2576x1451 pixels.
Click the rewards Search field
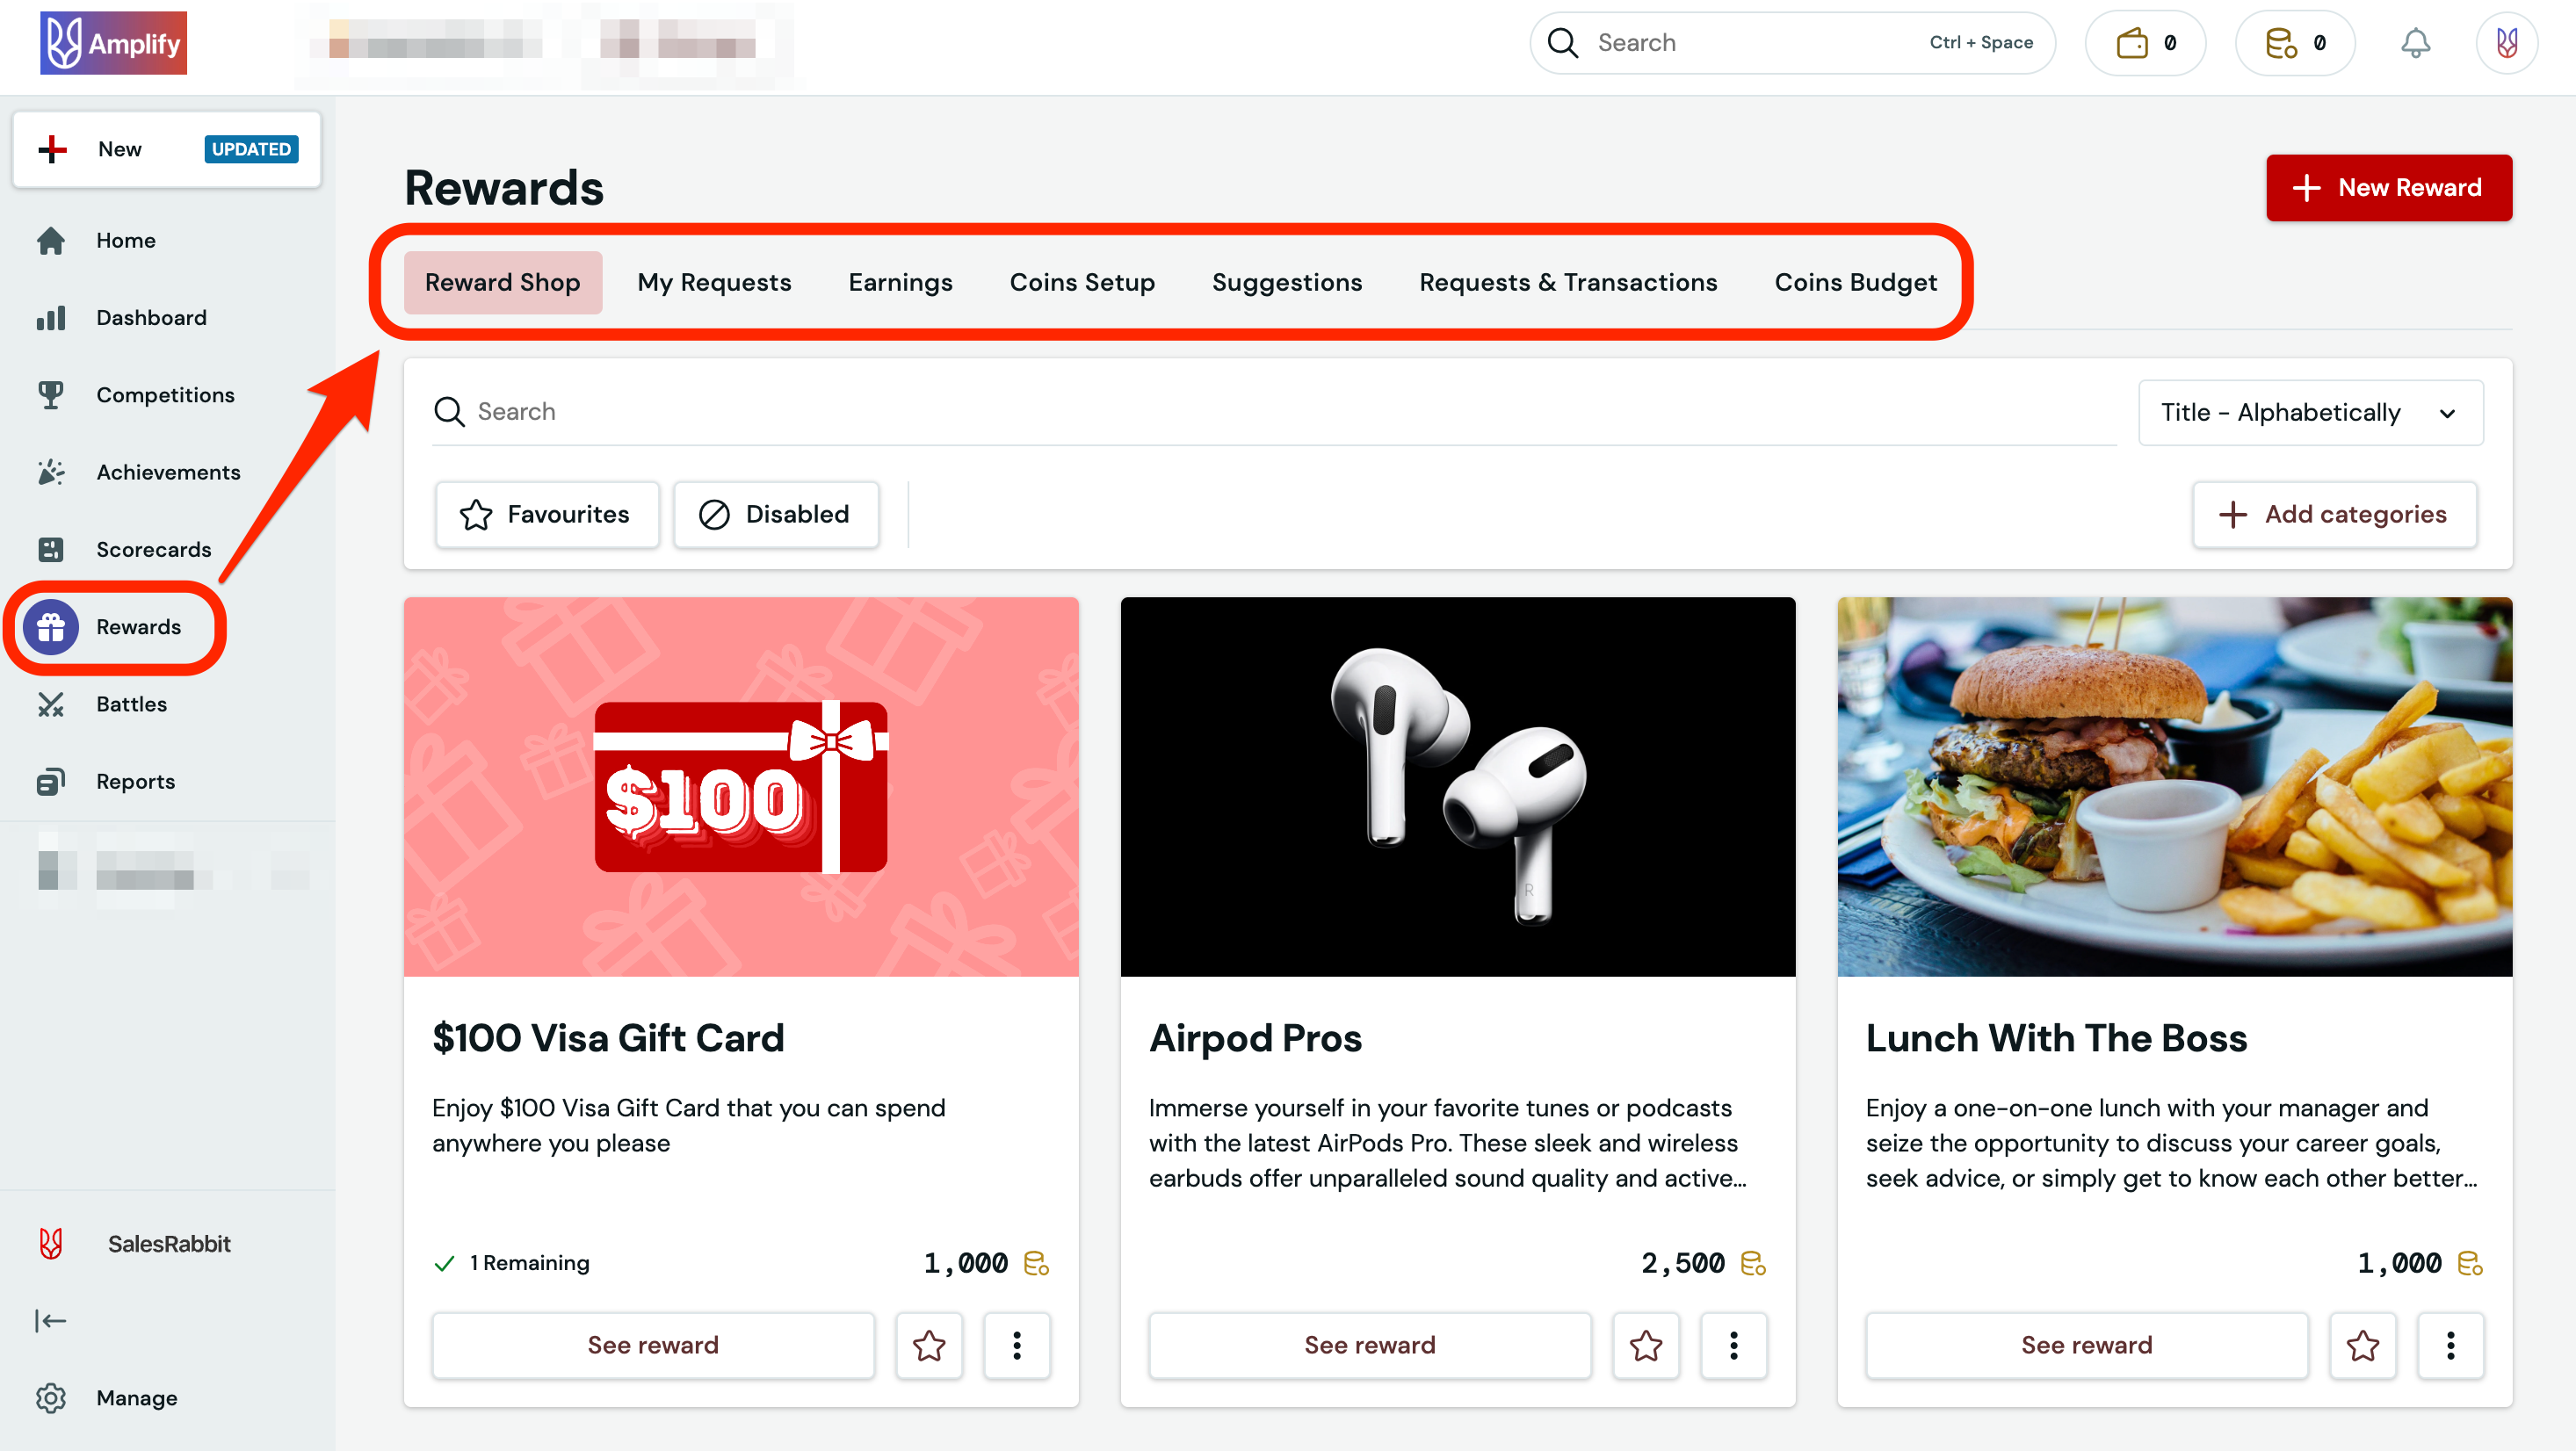(x=1270, y=411)
